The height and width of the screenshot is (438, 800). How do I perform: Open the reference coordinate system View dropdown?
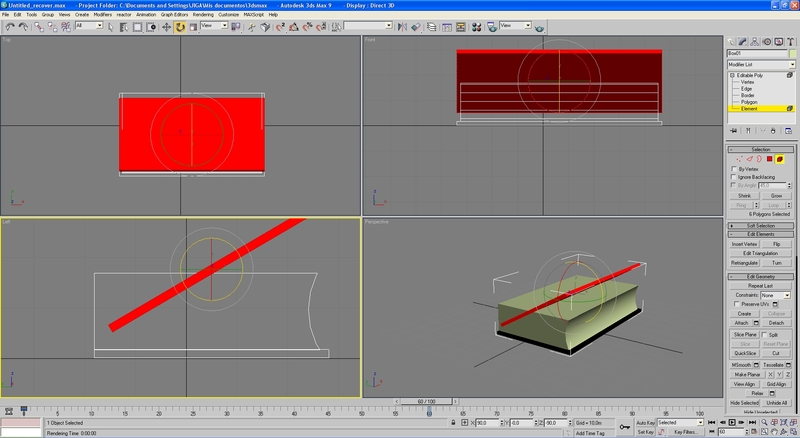point(214,26)
